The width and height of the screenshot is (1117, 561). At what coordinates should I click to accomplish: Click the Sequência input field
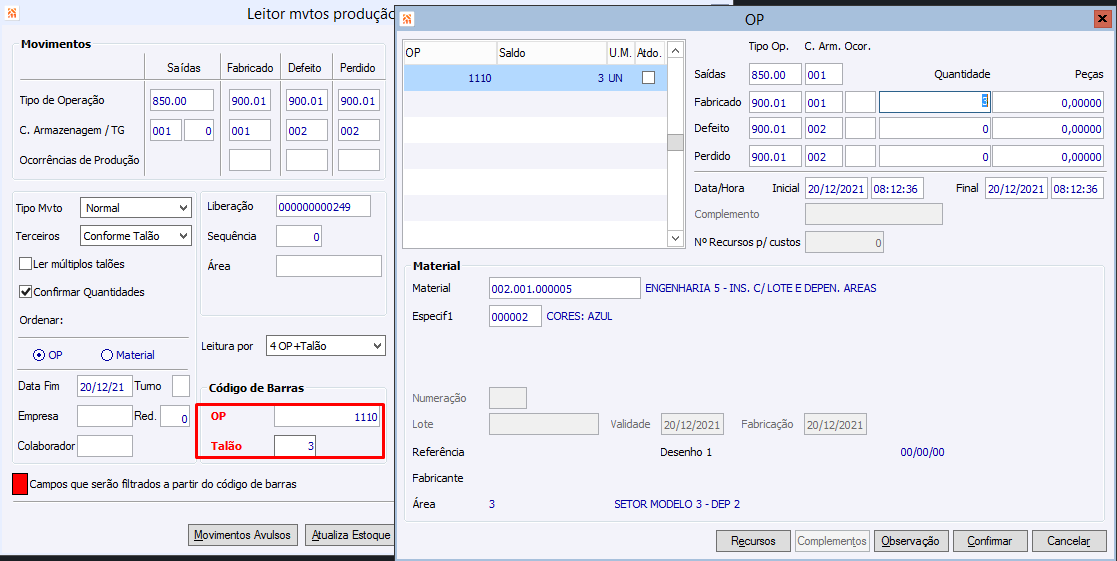[298, 236]
